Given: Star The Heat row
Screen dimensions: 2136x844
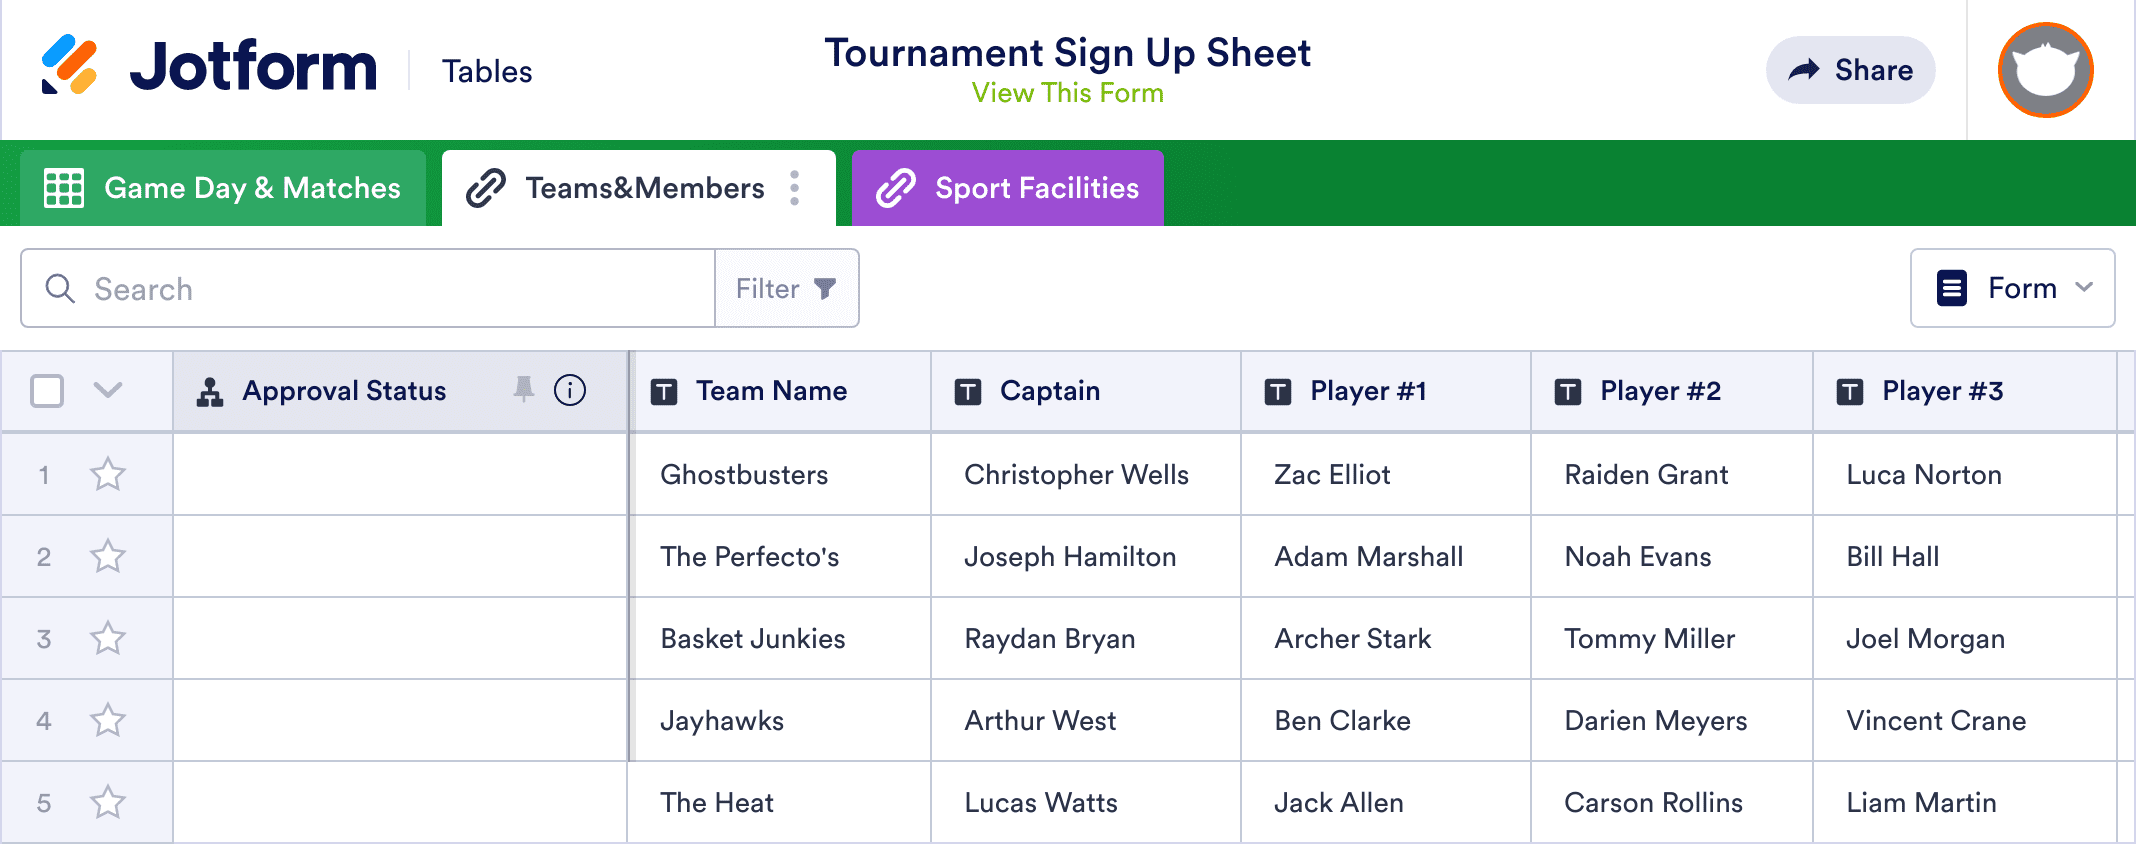Looking at the screenshot, I should [108, 802].
